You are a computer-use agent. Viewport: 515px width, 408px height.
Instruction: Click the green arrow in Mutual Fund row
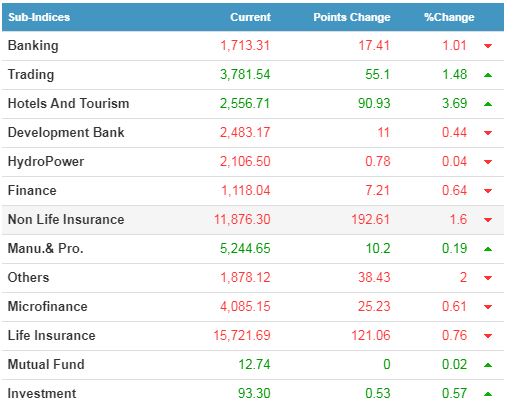(488, 365)
